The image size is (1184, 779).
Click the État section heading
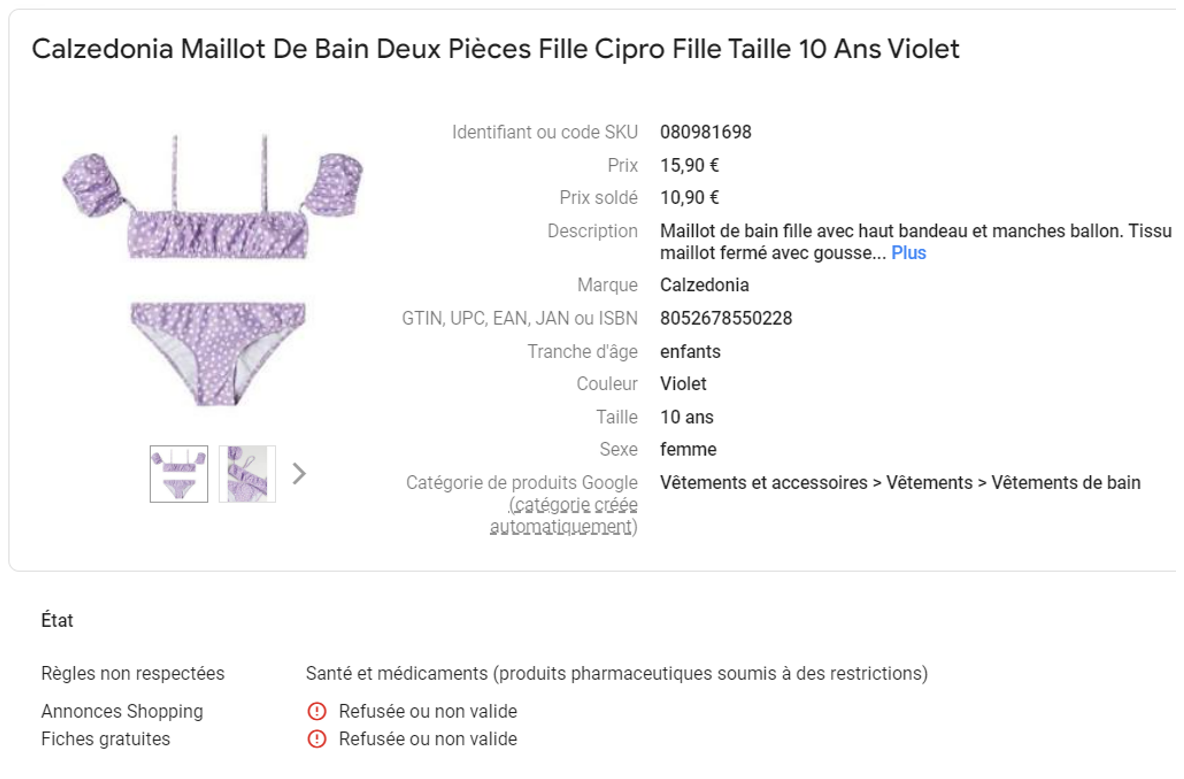coord(57,620)
